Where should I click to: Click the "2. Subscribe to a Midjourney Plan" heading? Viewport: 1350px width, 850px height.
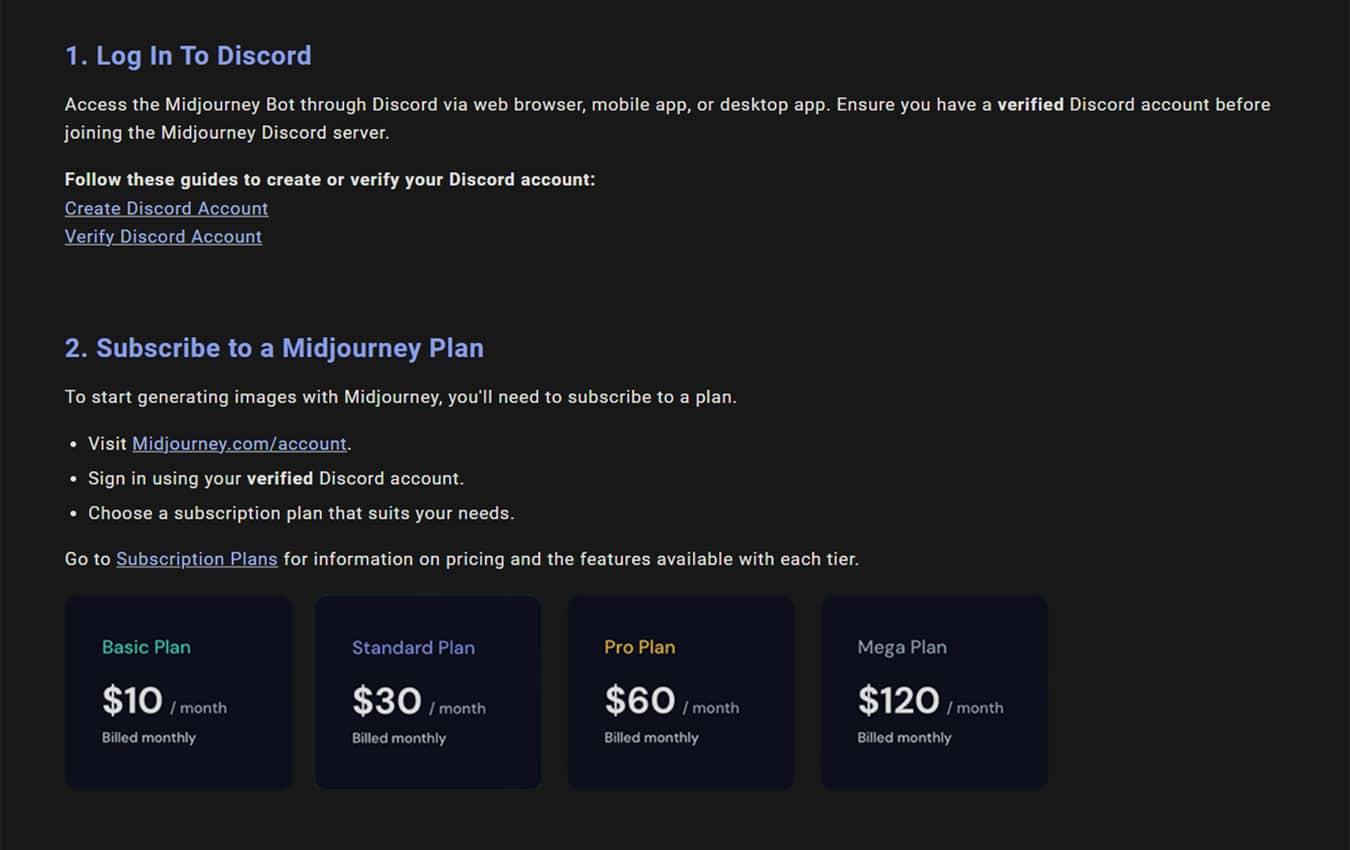(x=274, y=348)
